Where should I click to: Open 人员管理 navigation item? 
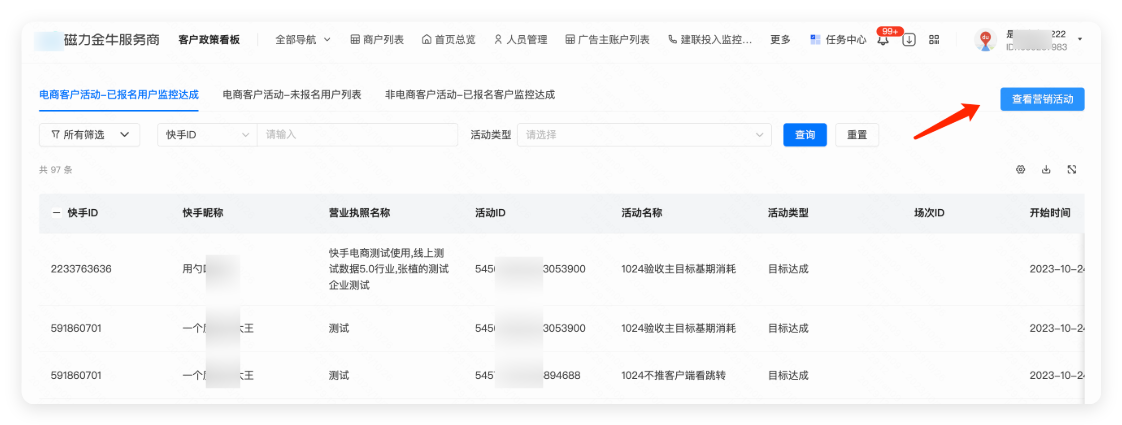click(x=520, y=40)
